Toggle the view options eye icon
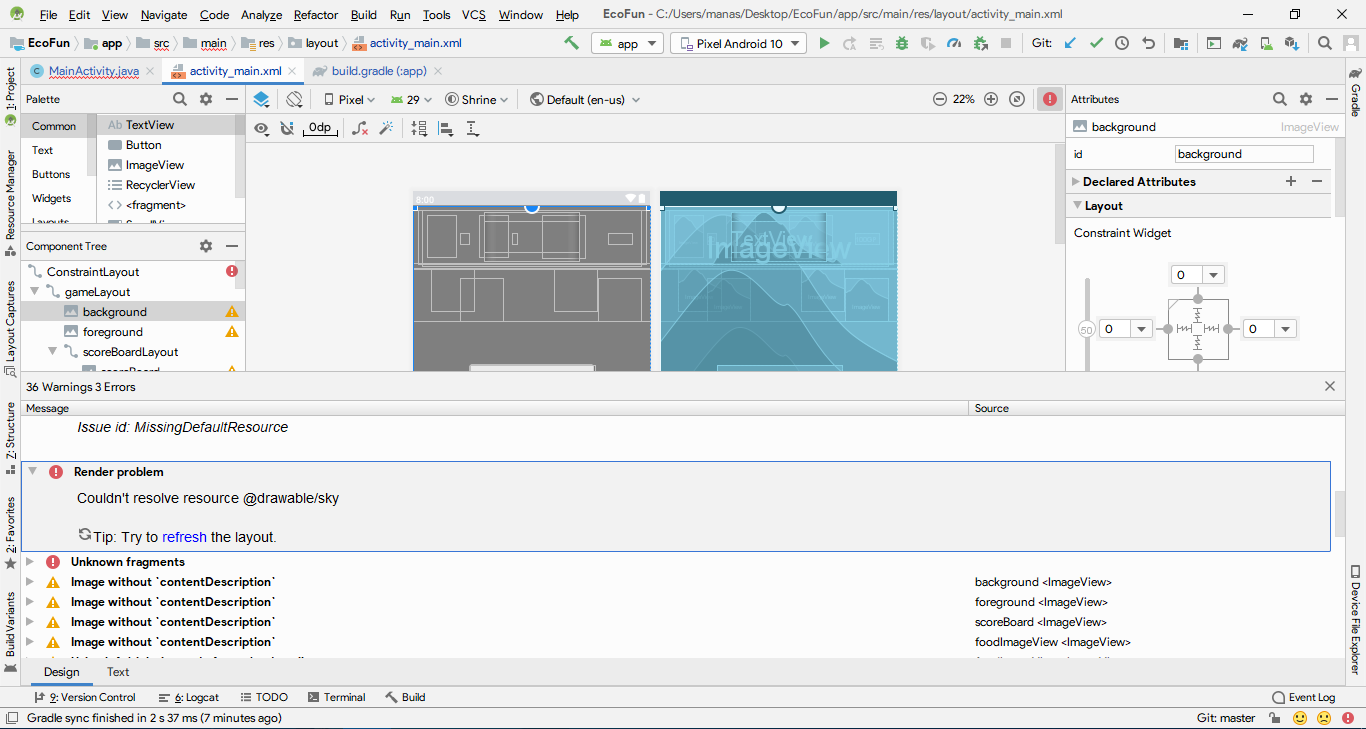Viewport: 1366px width, 729px height. (261, 128)
